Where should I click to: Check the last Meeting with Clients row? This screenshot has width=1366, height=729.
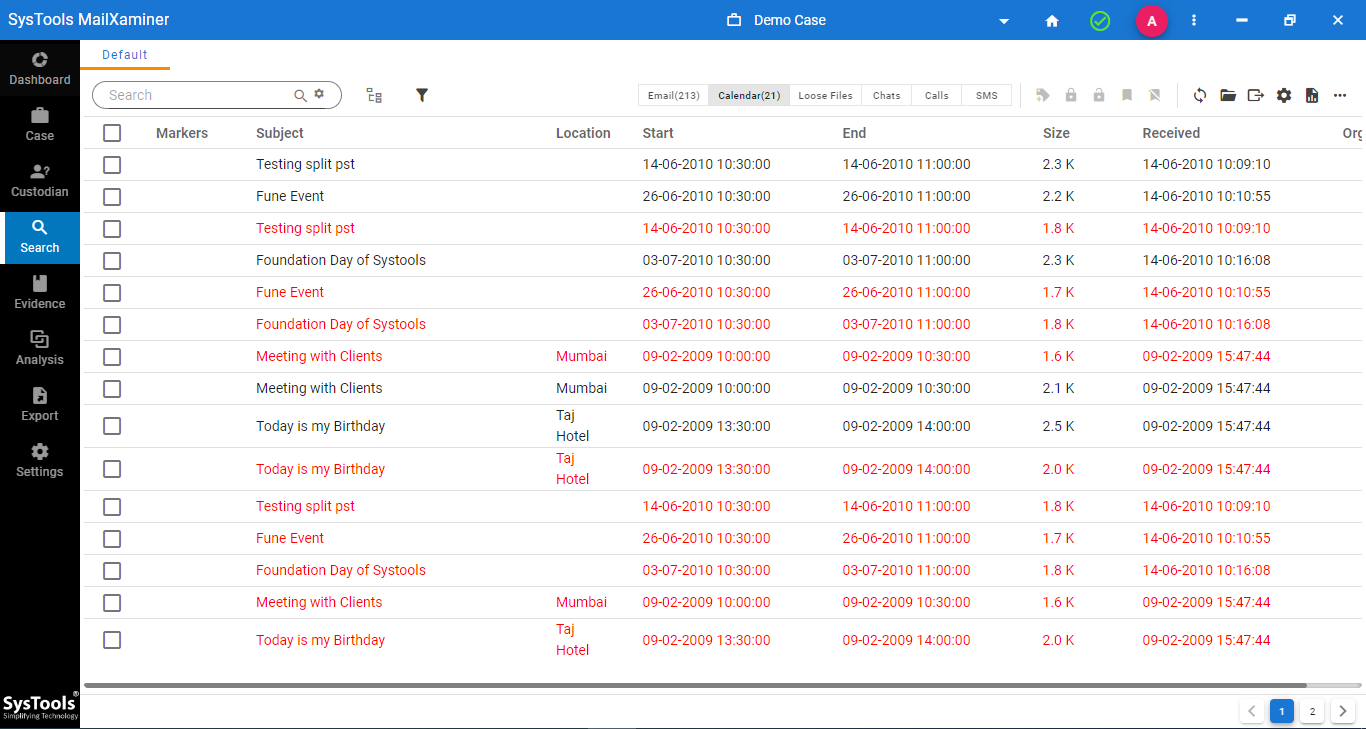point(112,603)
